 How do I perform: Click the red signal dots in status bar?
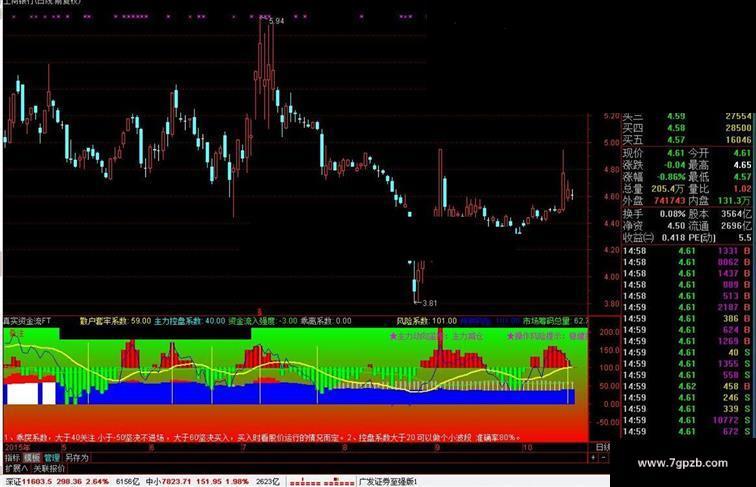[322, 482]
